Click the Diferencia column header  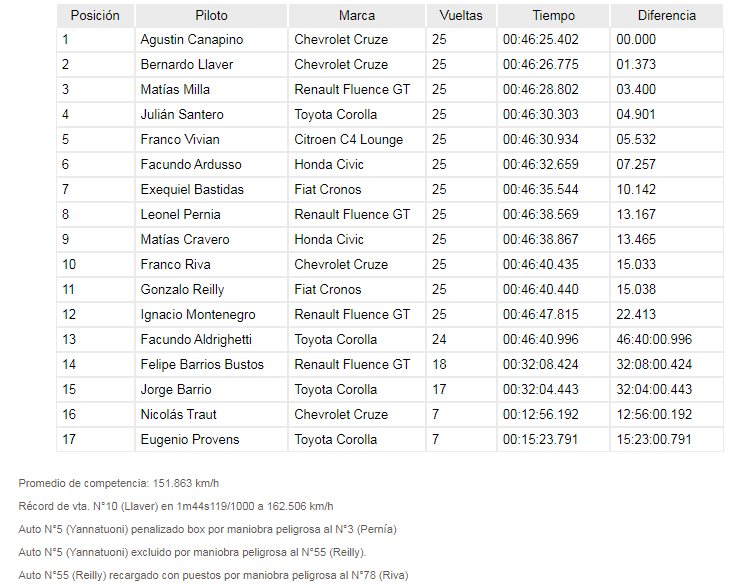[667, 15]
